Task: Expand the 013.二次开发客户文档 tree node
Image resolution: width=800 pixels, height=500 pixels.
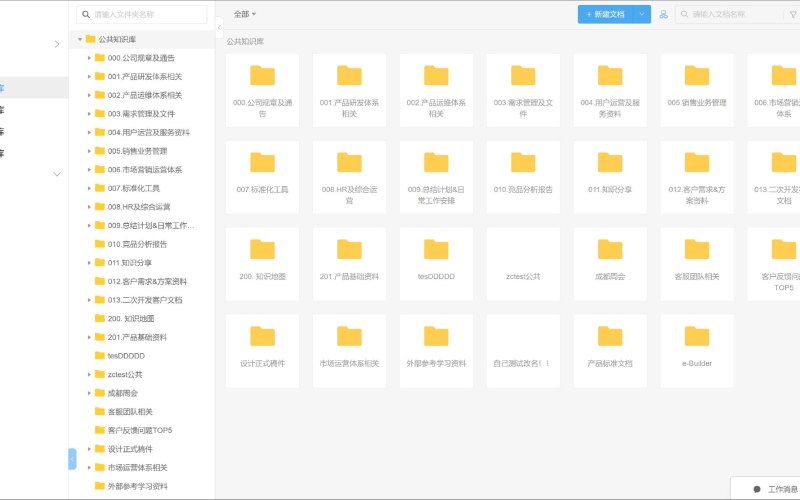Action: click(89, 300)
